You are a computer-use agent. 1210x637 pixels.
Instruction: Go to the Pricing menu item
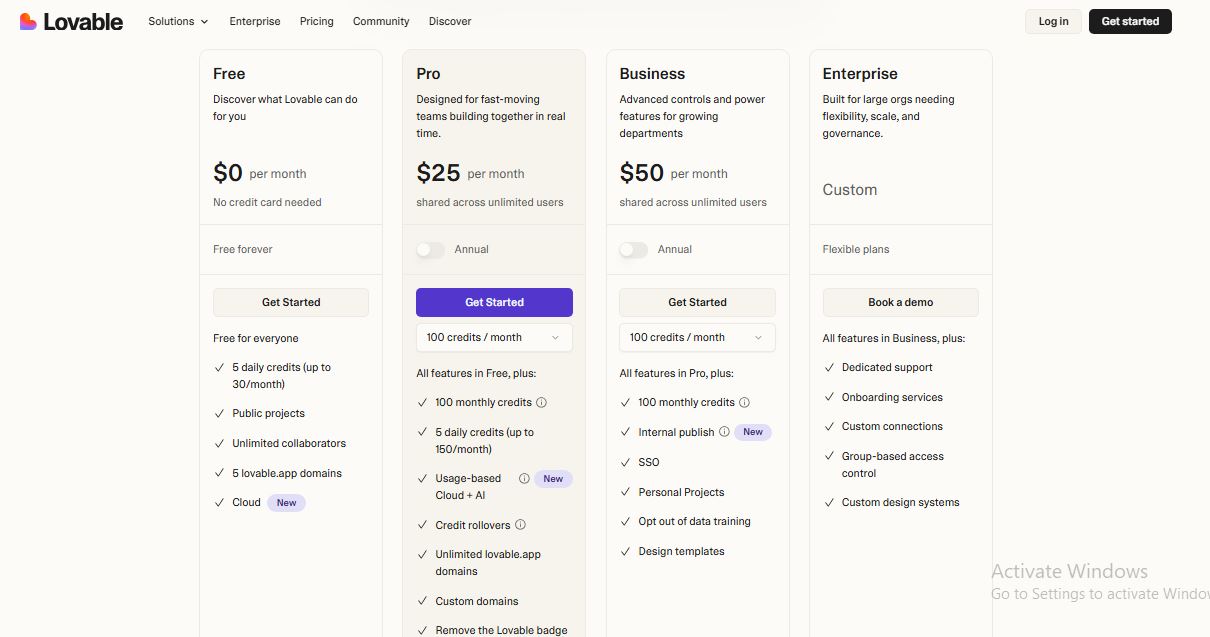tap(317, 21)
